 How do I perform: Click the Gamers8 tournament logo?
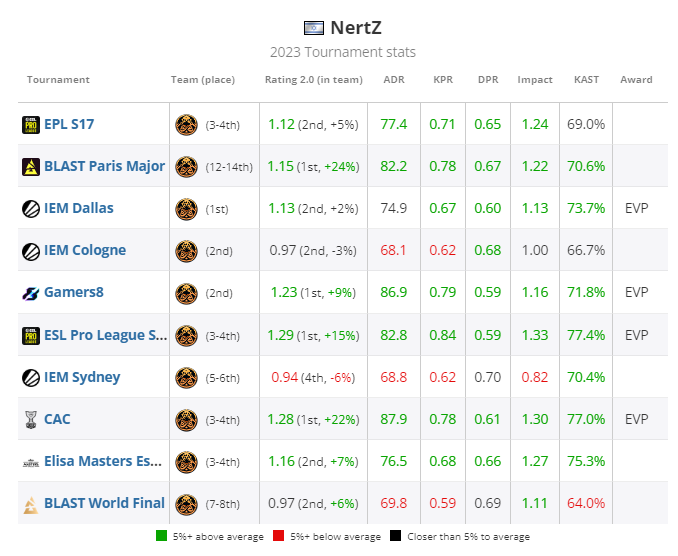pos(31,293)
